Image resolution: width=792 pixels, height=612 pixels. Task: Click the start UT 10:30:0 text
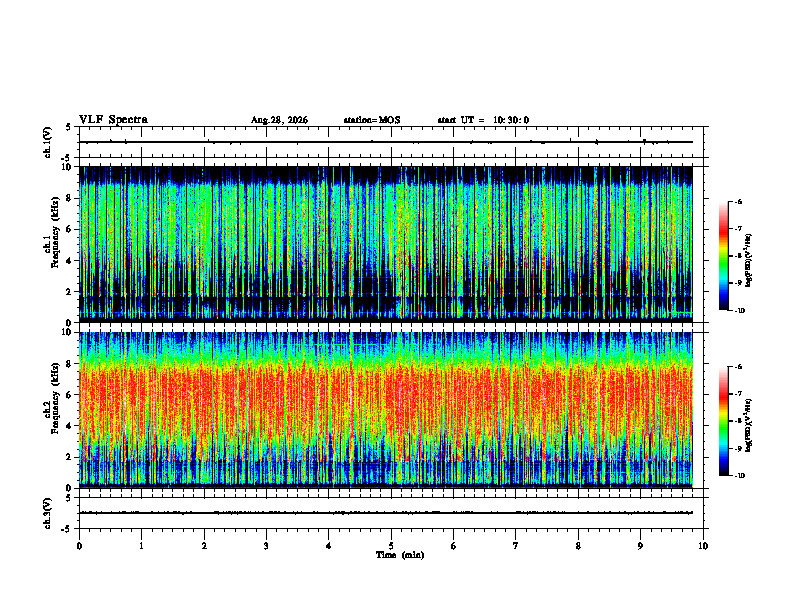pyautogui.click(x=483, y=120)
